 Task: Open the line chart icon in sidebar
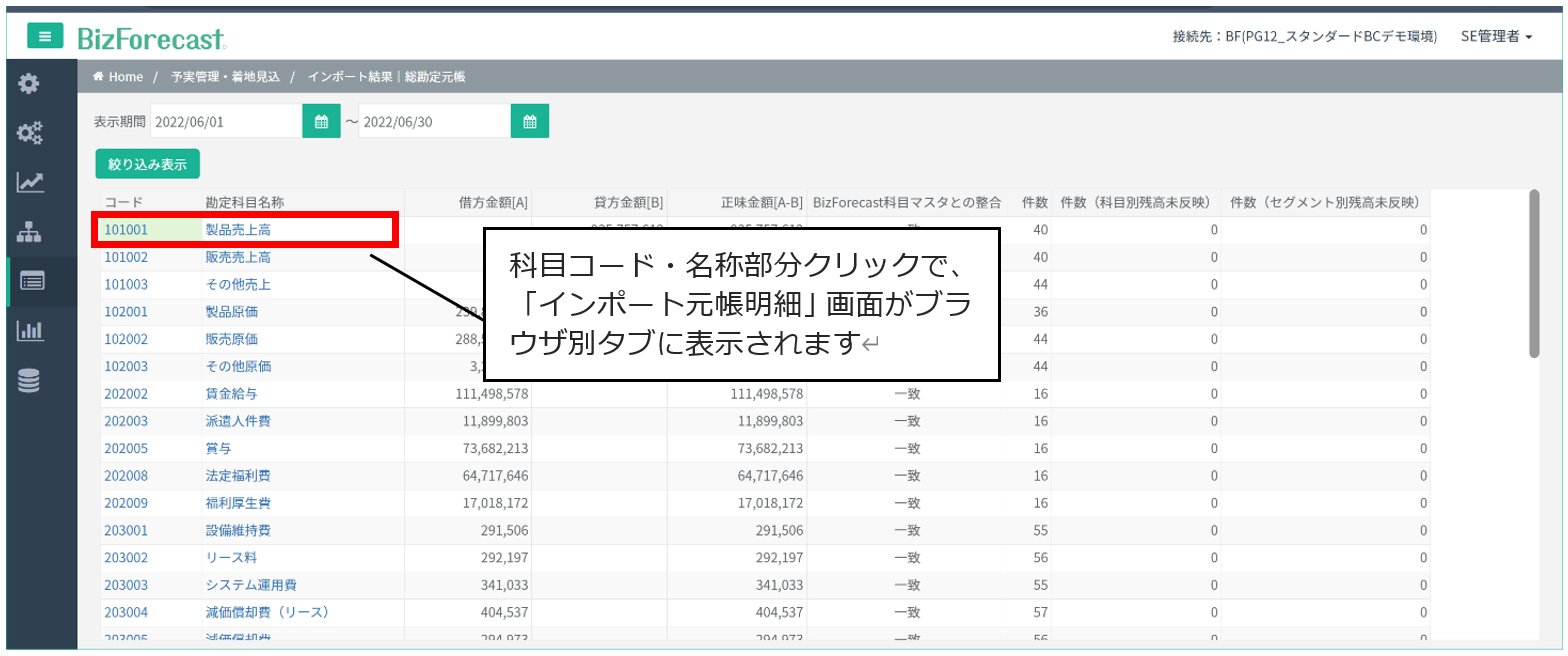[30, 182]
